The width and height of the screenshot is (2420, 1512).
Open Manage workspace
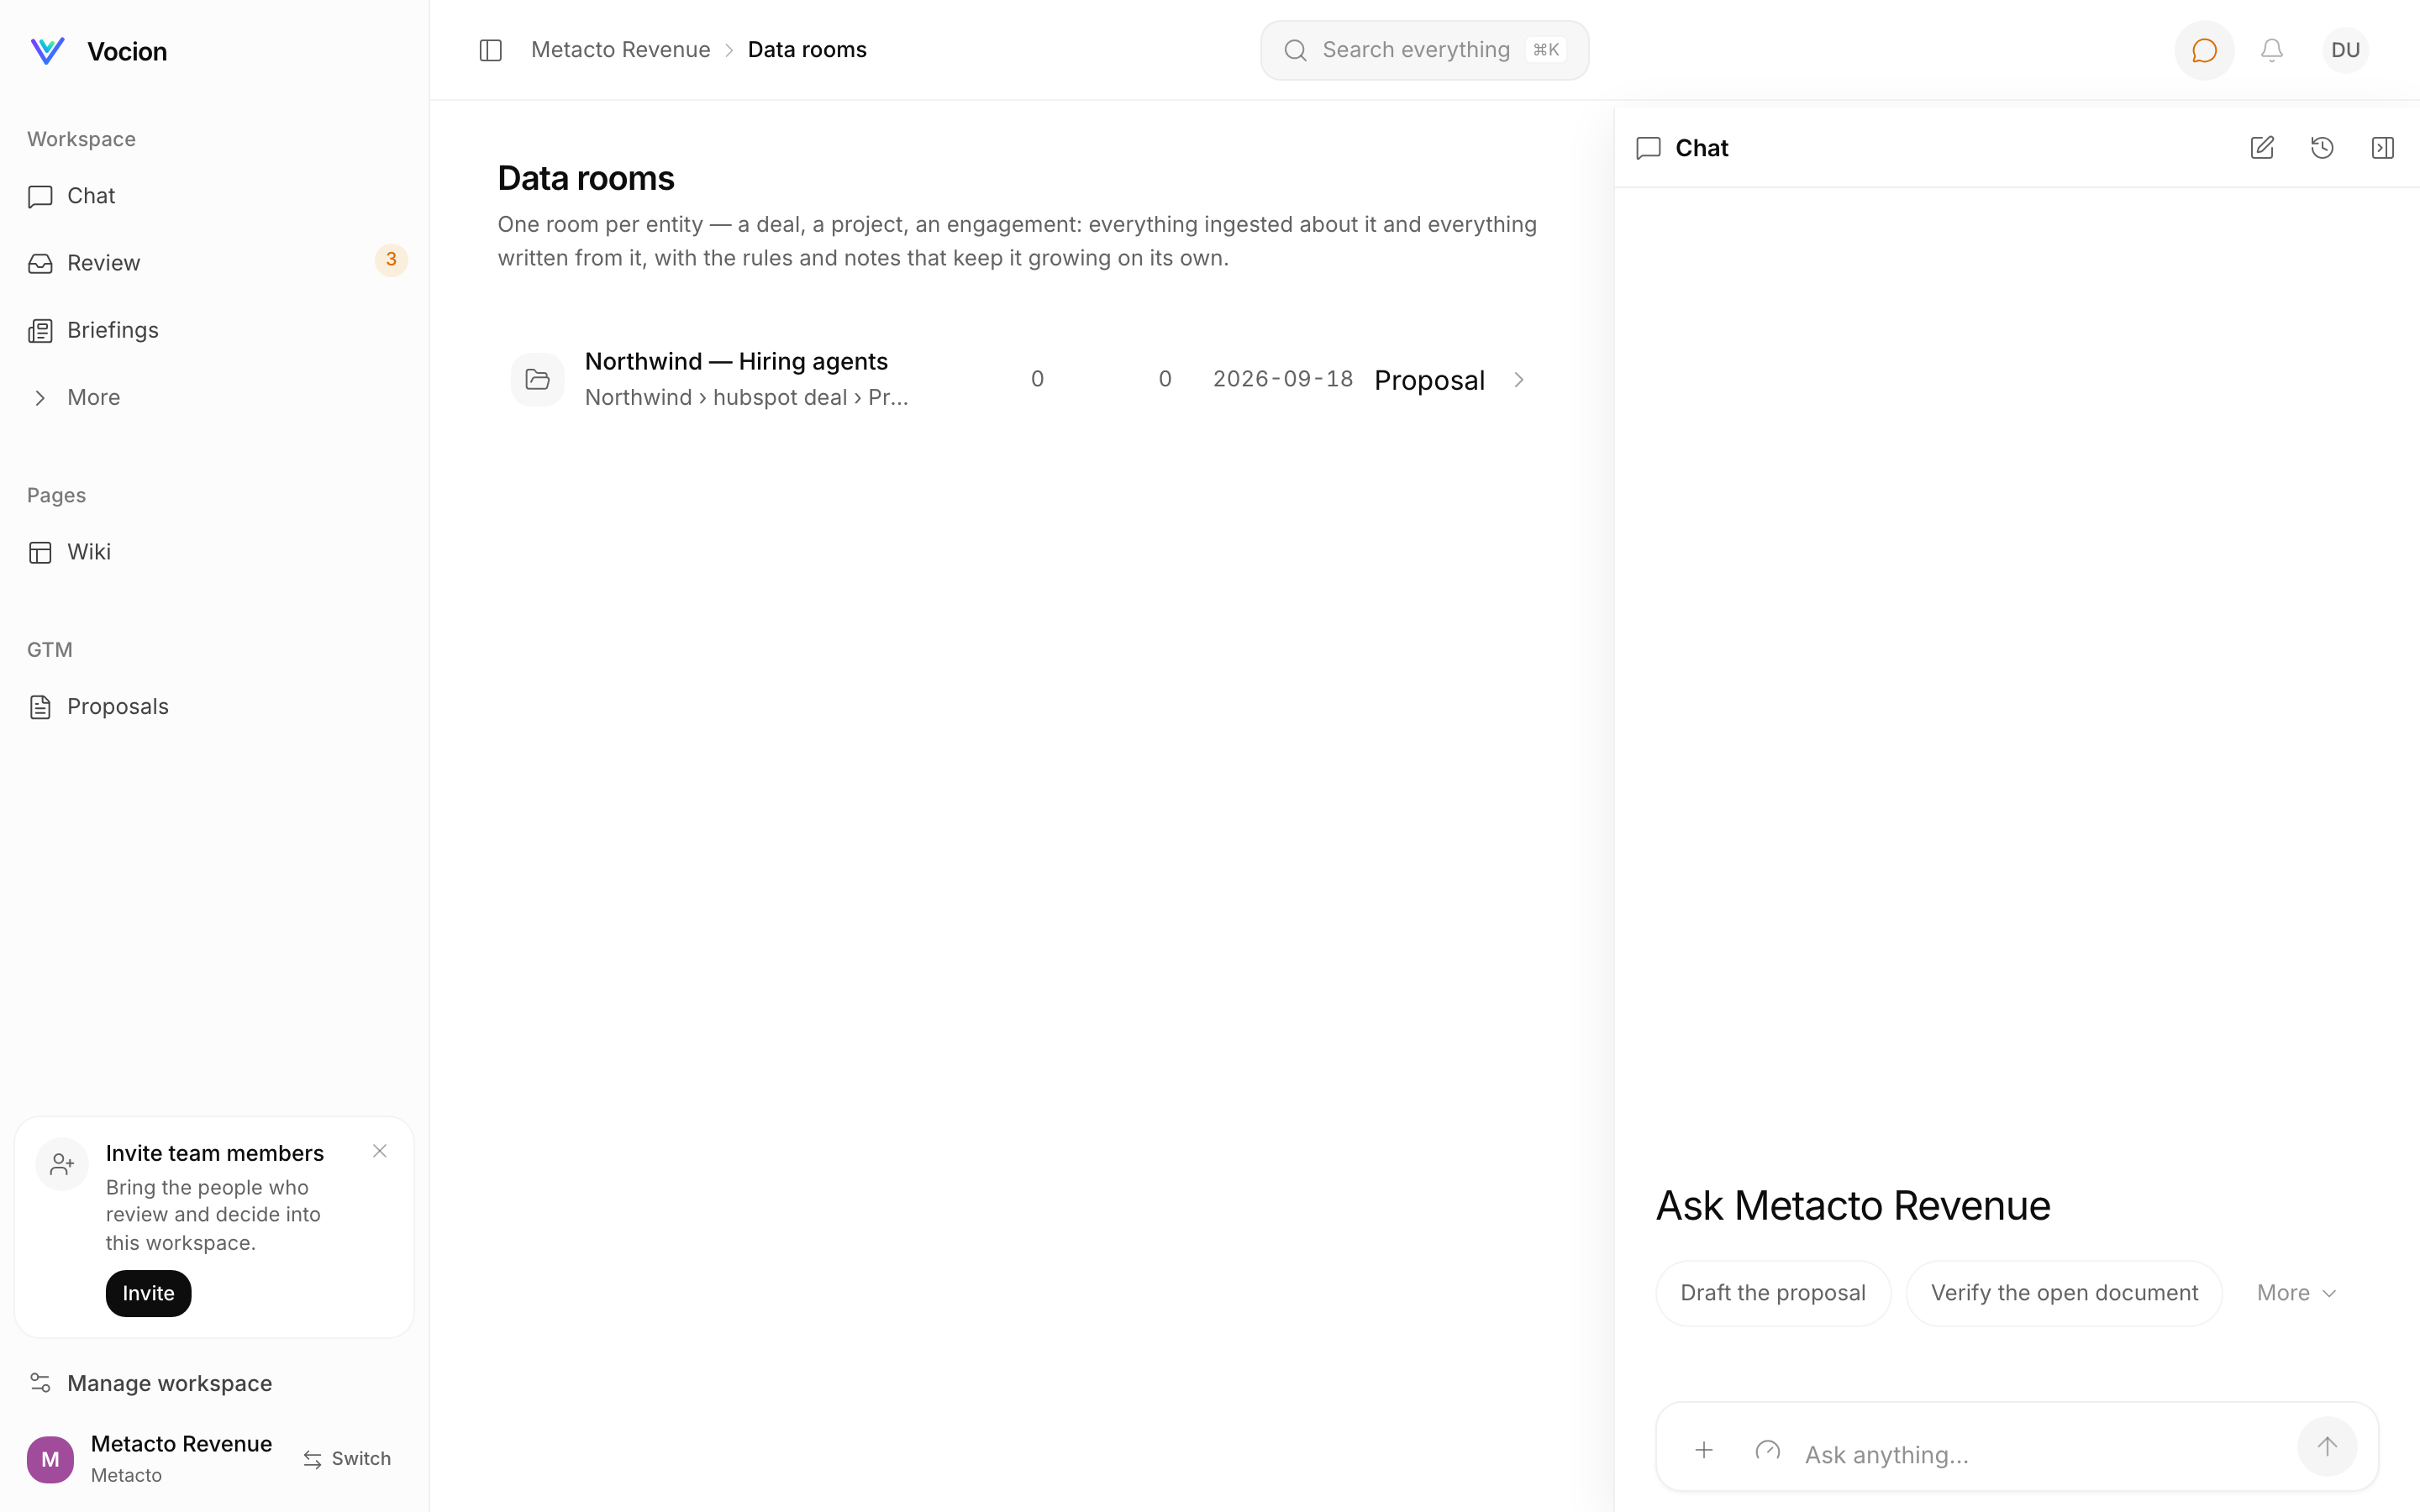pyautogui.click(x=215, y=1383)
